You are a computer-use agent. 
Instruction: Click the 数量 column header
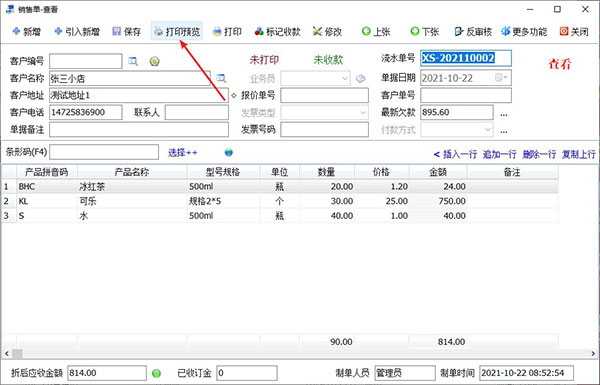[x=327, y=172]
